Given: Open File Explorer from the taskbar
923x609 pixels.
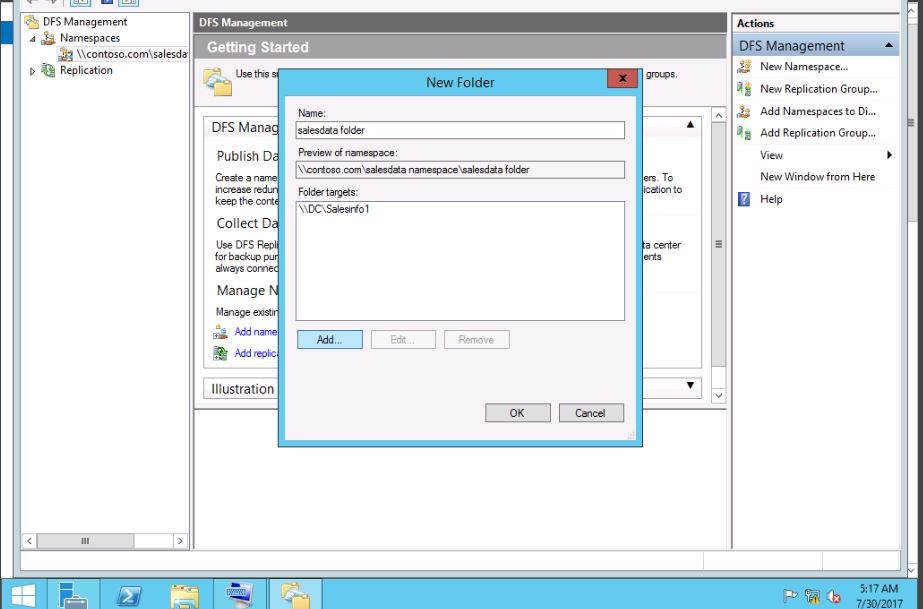Looking at the screenshot, I should pyautogui.click(x=184, y=594).
